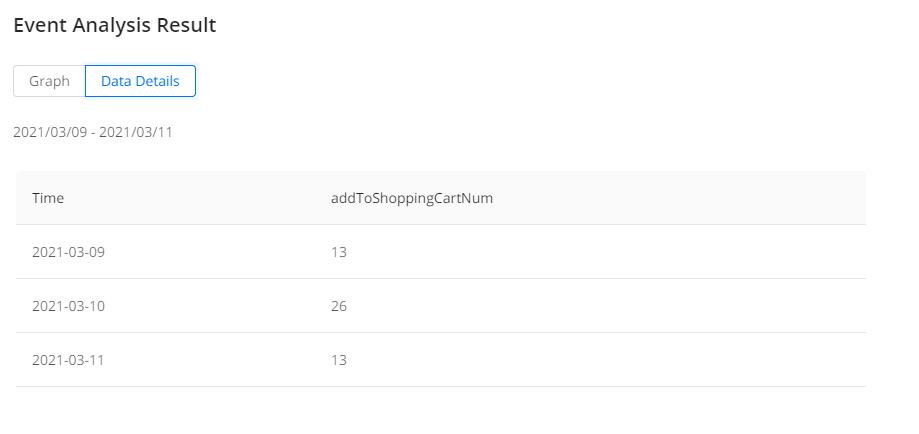Select the 2021-03-11 date cell

[68, 360]
